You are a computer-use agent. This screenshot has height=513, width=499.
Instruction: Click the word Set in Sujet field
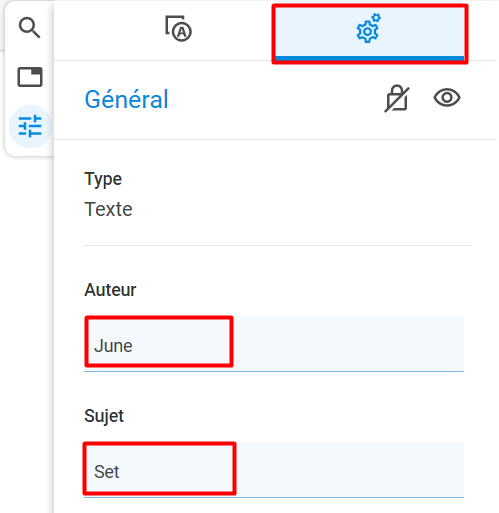tap(107, 472)
